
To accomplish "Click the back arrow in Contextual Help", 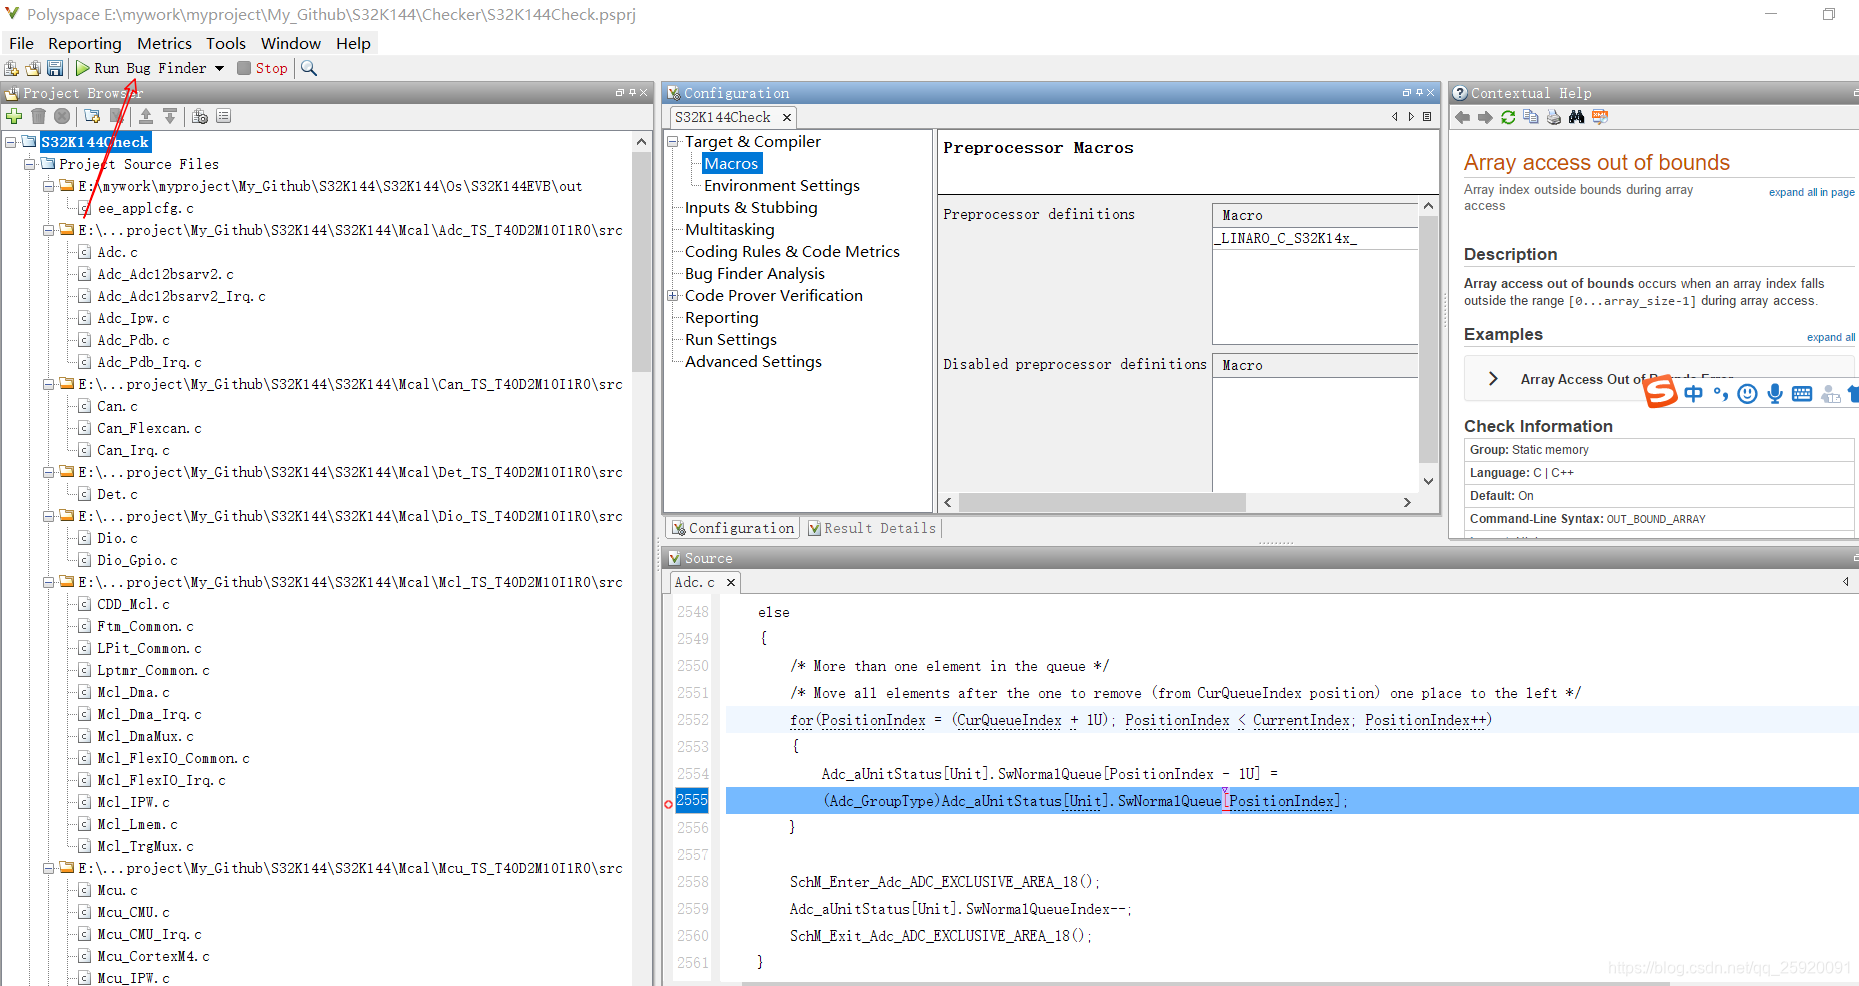I will coord(1462,117).
